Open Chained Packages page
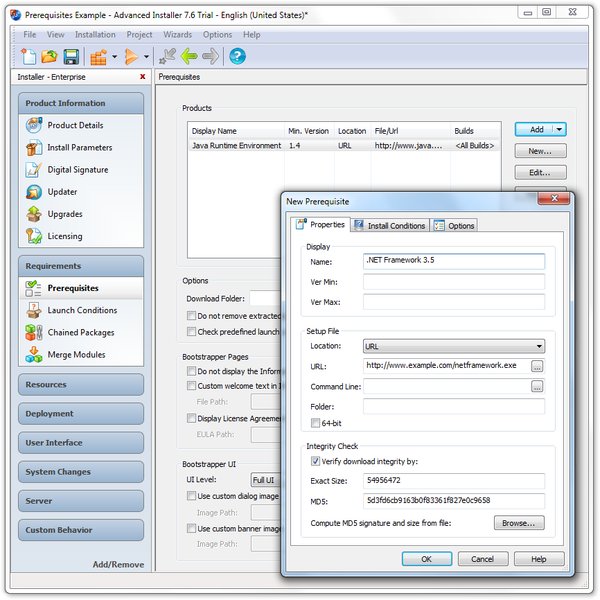This screenshot has height=600, width=600. coord(81,333)
